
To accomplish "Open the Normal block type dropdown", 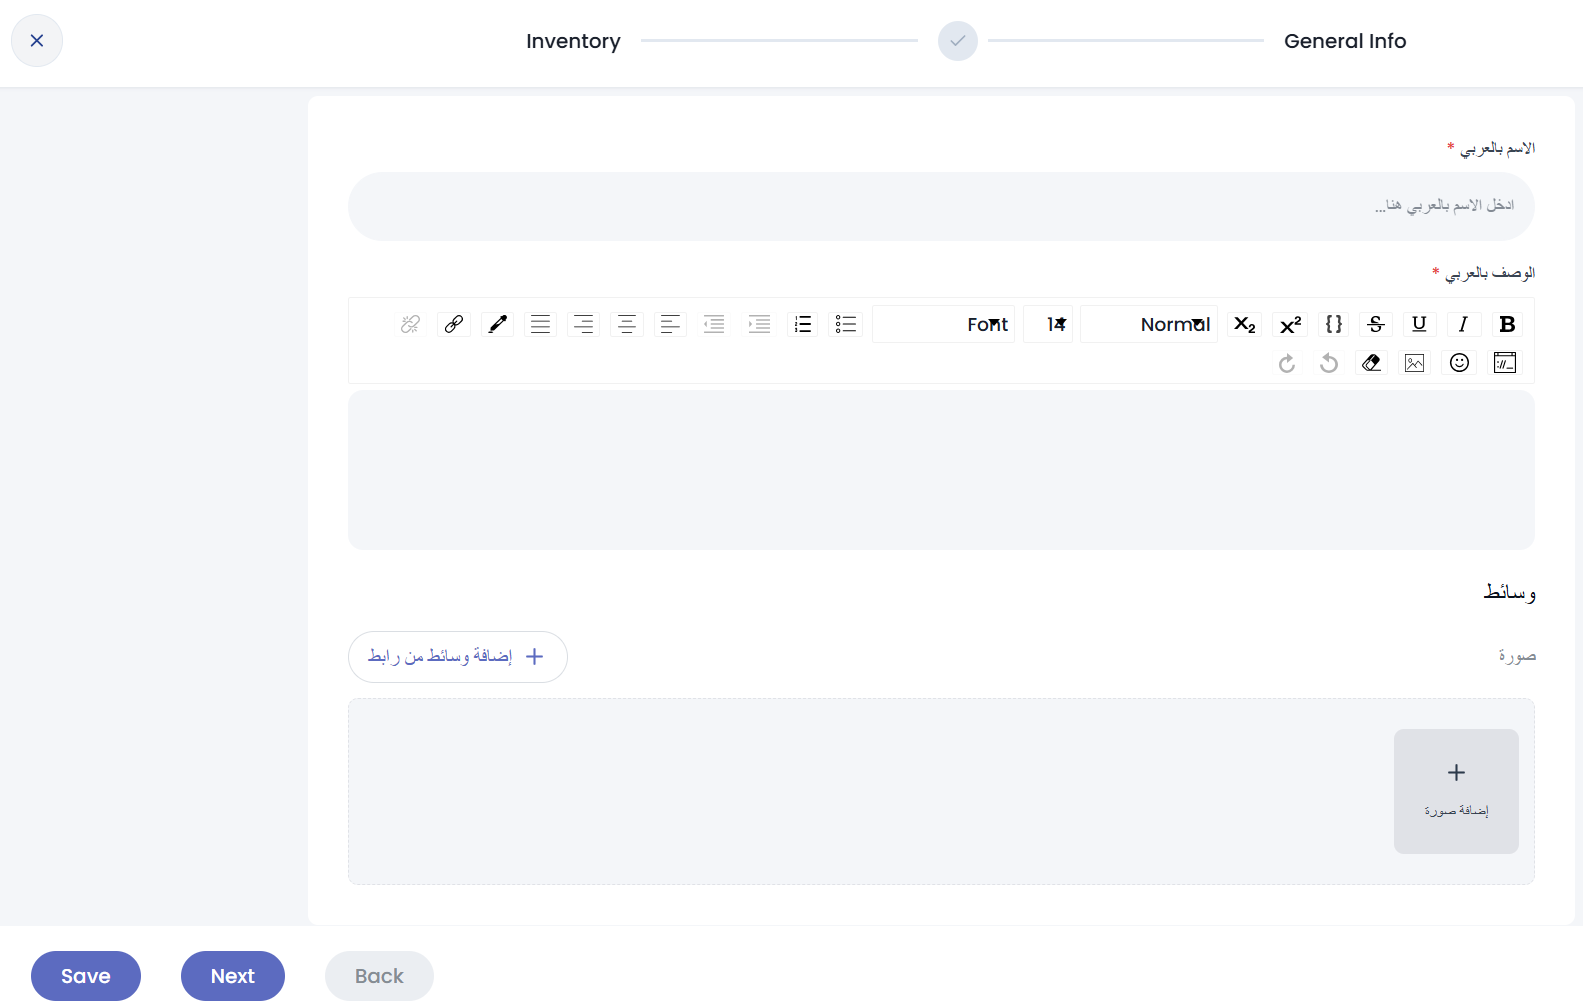I will pyautogui.click(x=1149, y=324).
